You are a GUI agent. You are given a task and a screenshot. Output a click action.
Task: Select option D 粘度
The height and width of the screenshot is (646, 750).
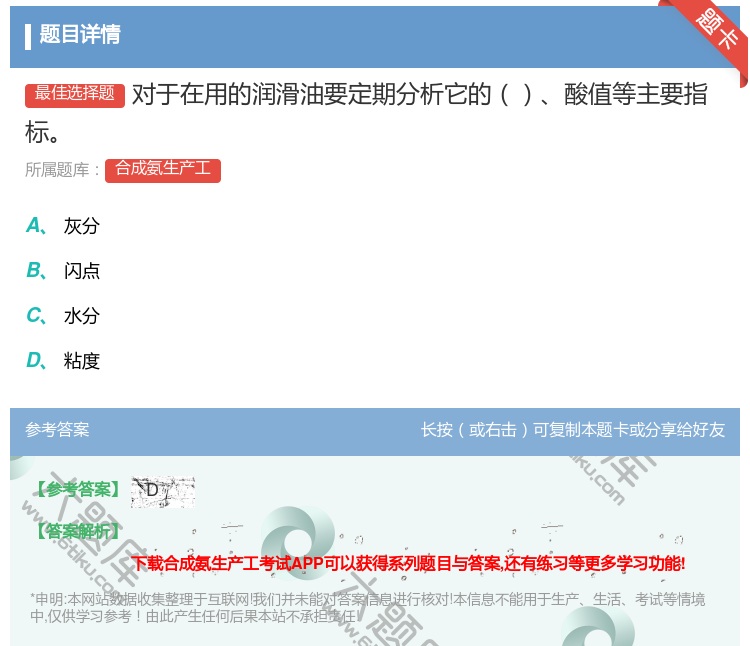tap(63, 361)
